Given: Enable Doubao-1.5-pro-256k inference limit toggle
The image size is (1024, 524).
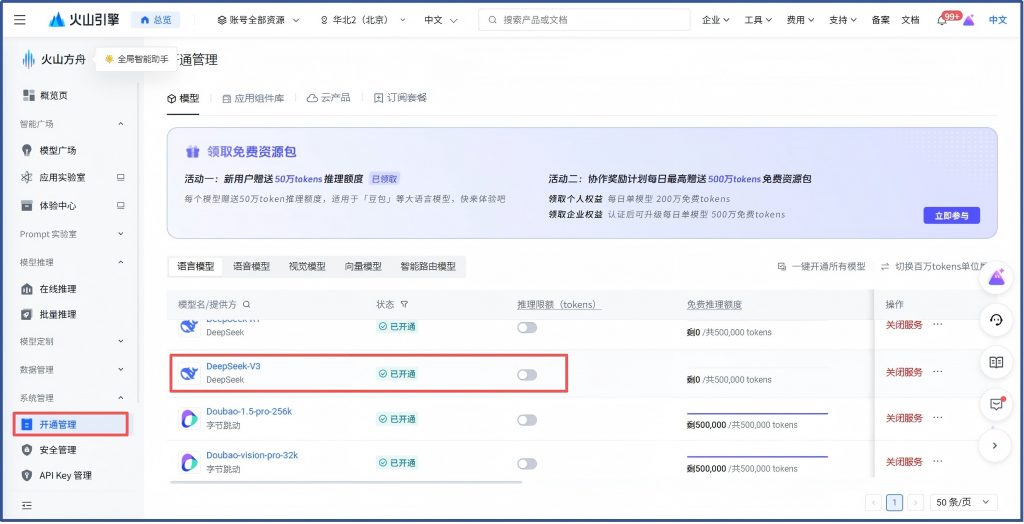Looking at the screenshot, I should pyautogui.click(x=527, y=419).
